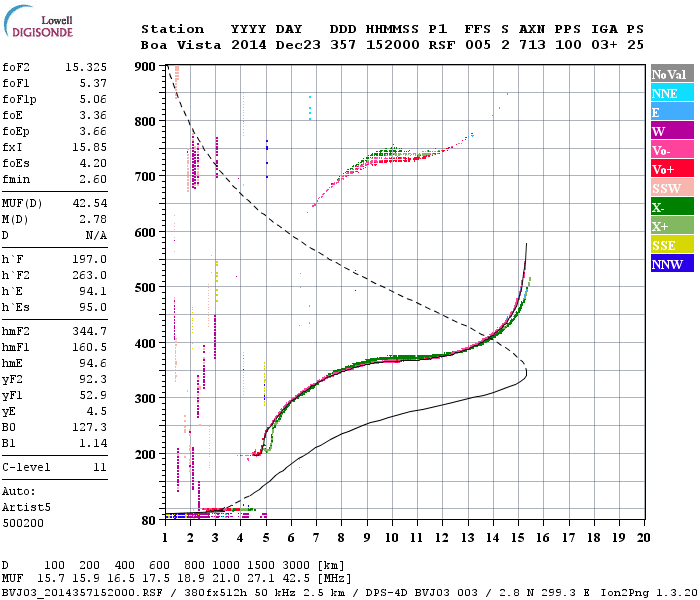700x600 pixels.
Task: Click the 3000 km distance table entry
Action: [x=296, y=566]
